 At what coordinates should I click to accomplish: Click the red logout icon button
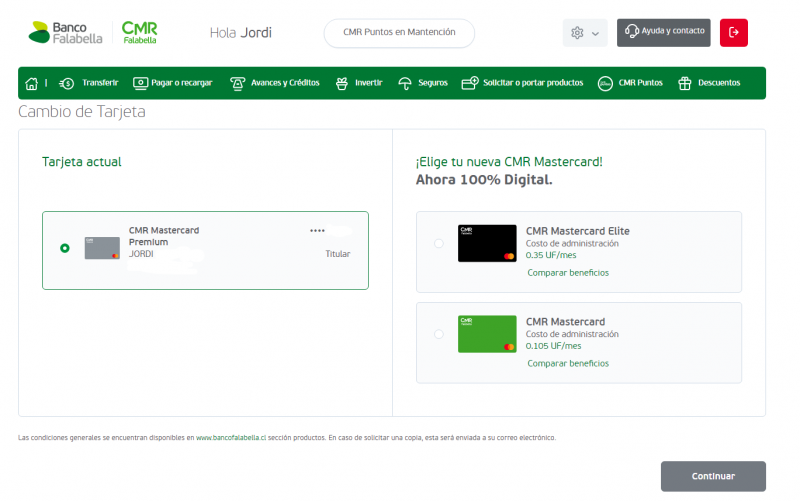733,33
